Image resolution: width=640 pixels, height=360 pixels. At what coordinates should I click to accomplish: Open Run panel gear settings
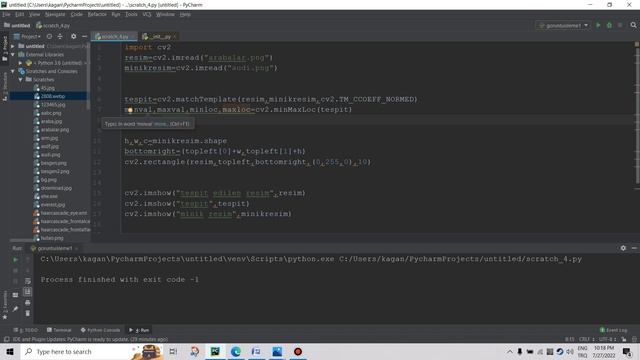tap(623, 248)
